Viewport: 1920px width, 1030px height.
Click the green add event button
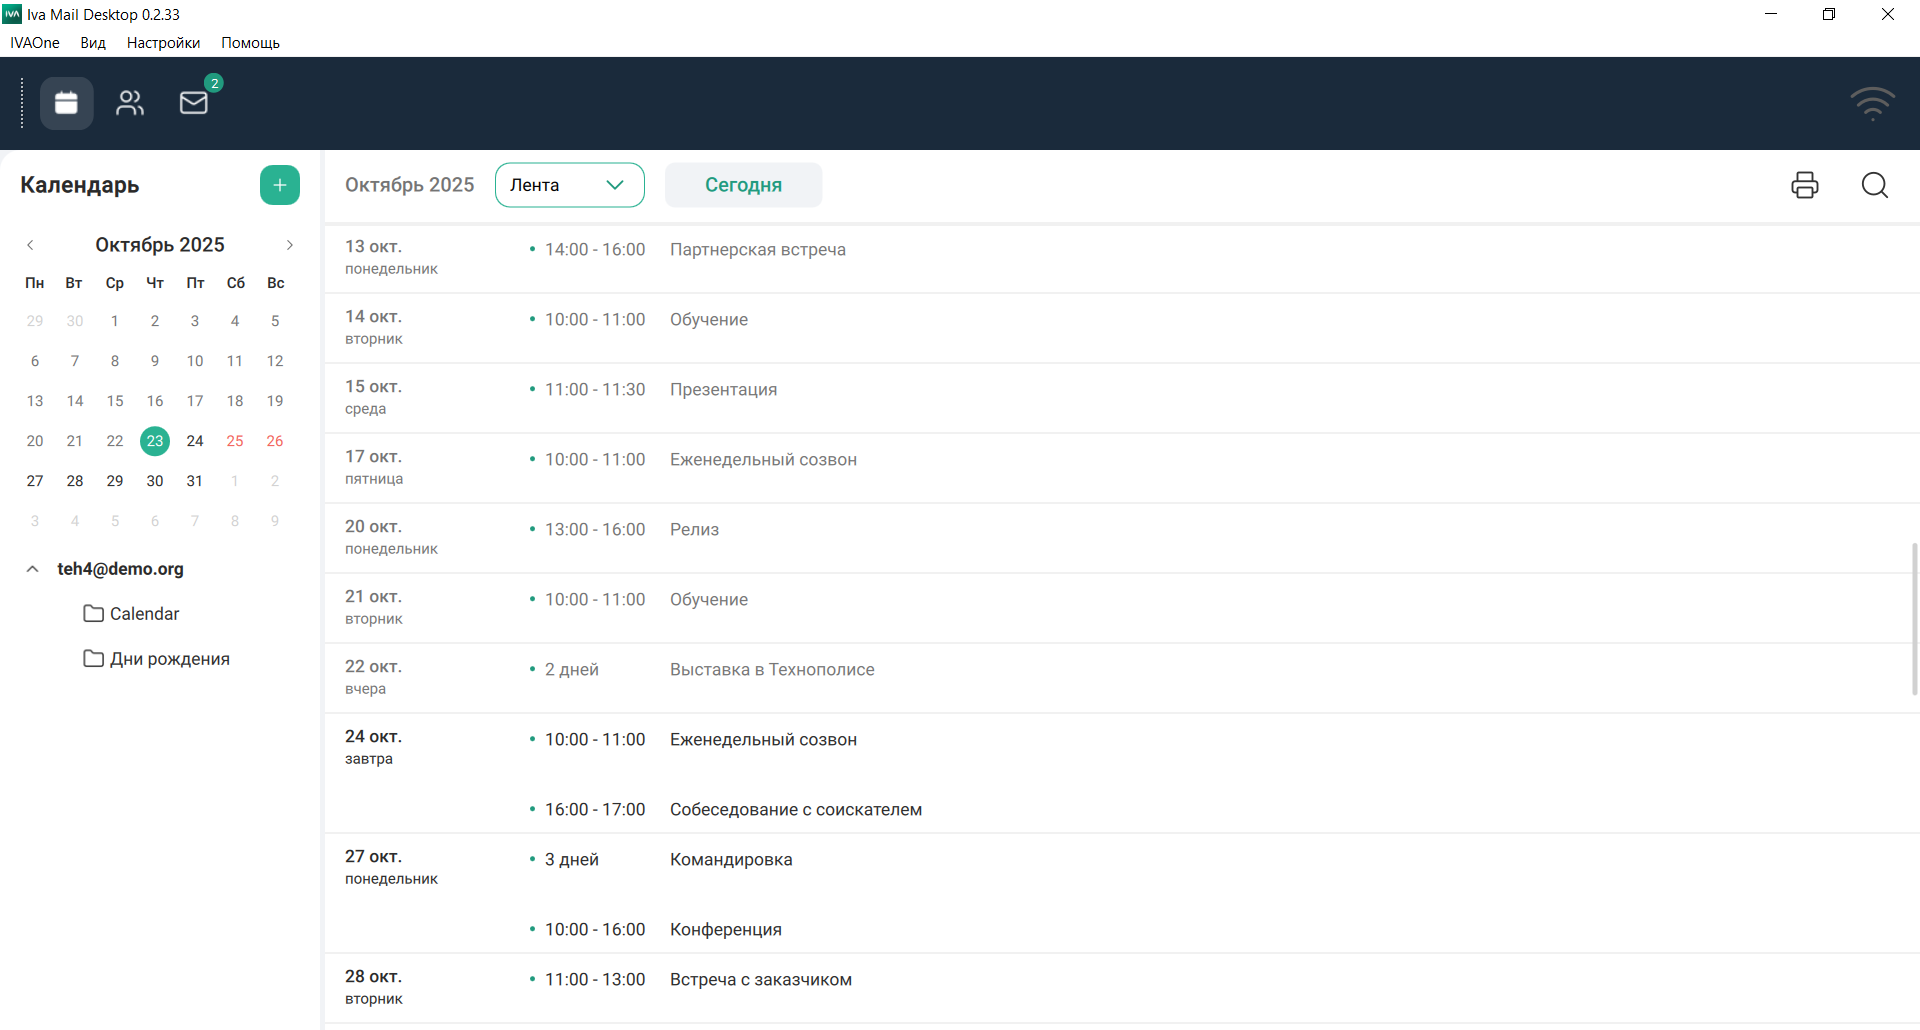click(280, 185)
